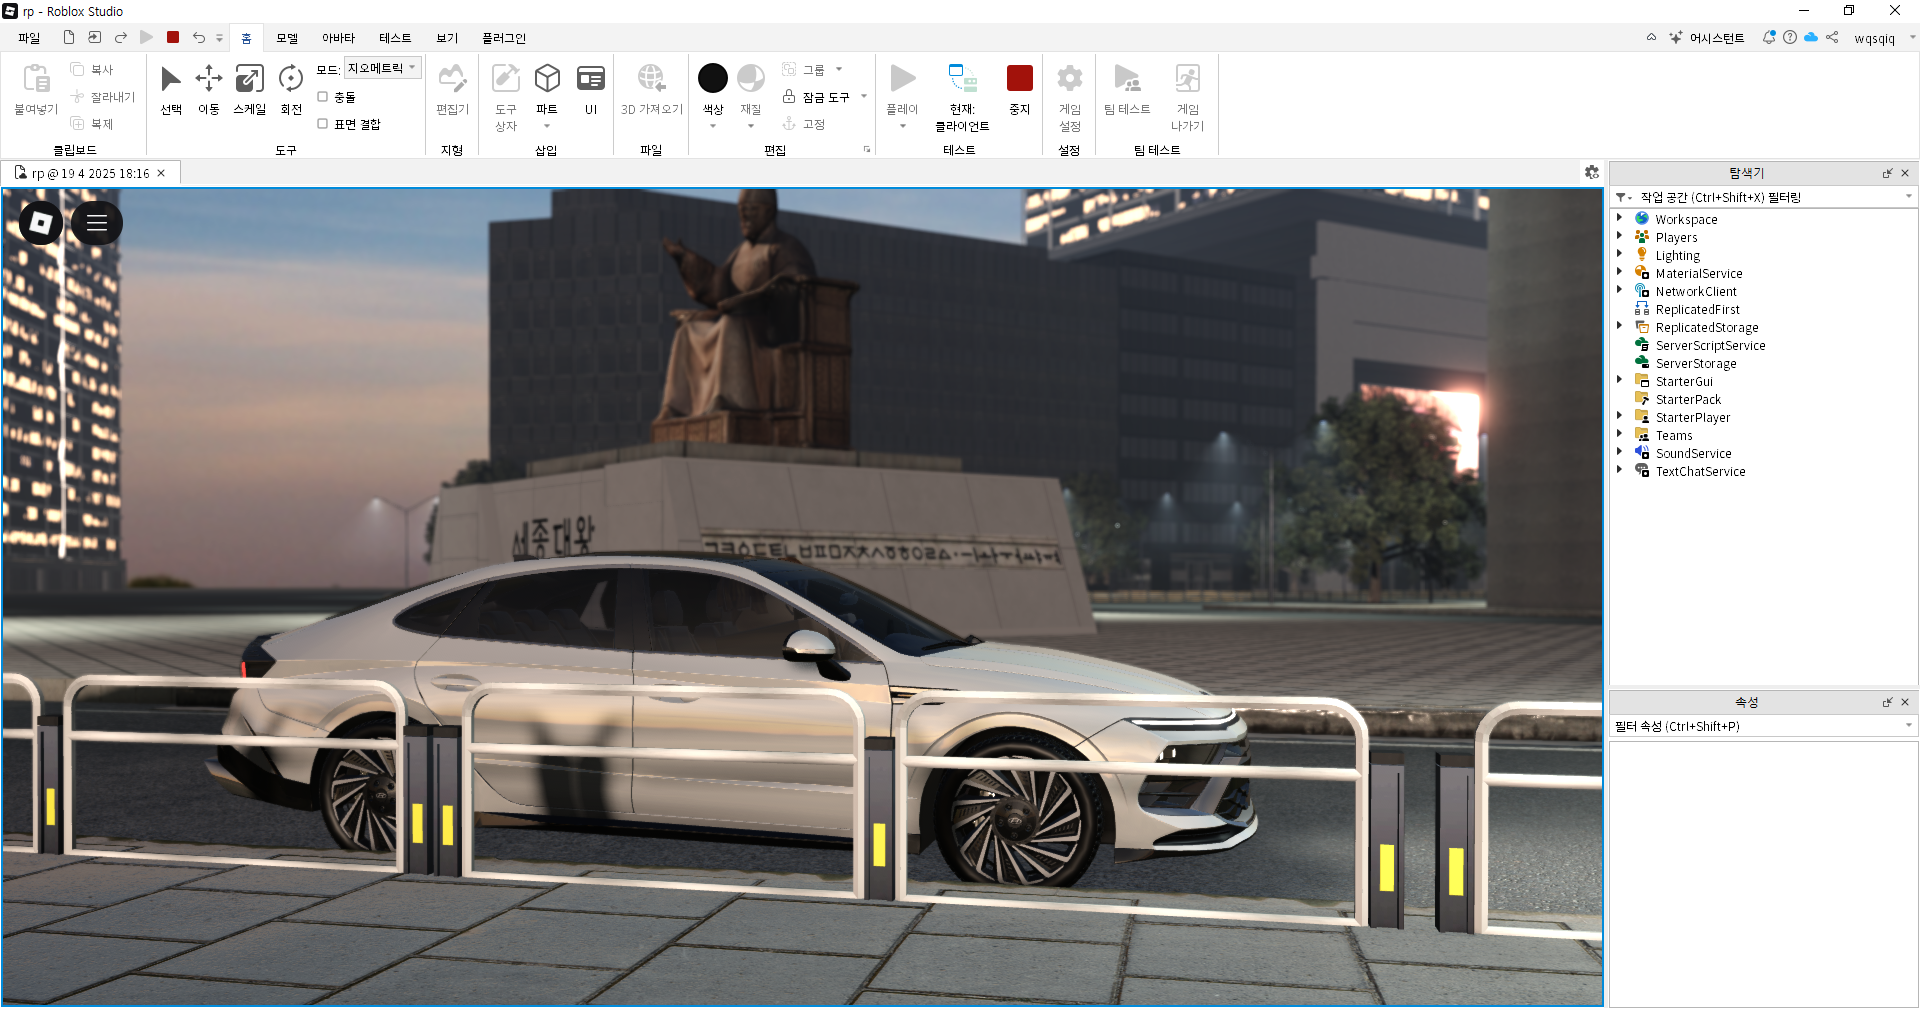Screen dimensions: 1920x1017
Task: Click the 재질 material icon
Action: [x=751, y=78]
